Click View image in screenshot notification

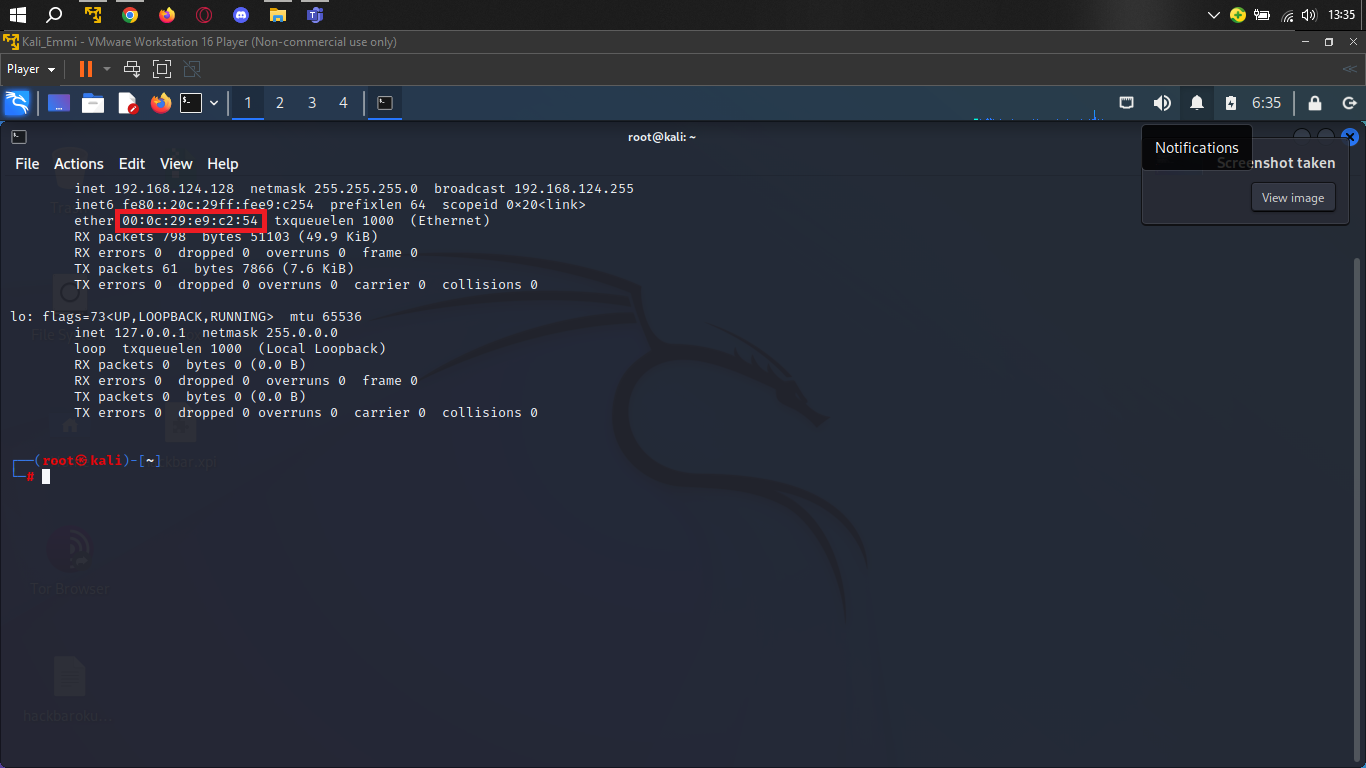click(1293, 197)
